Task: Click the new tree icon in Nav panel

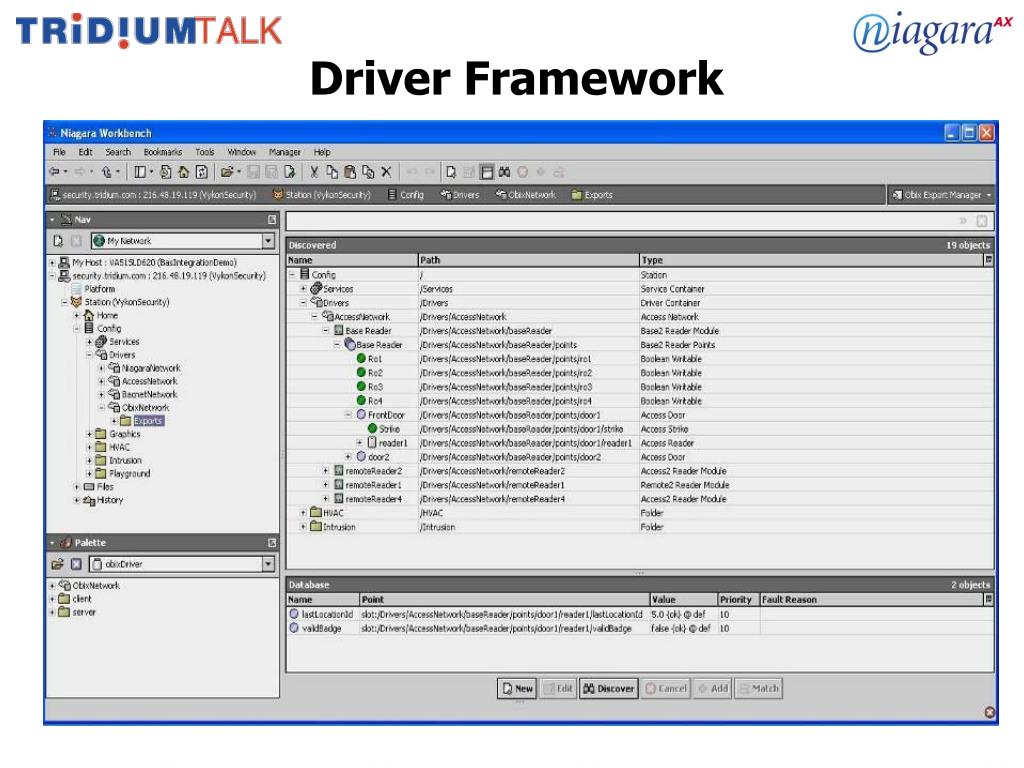Action: [58, 241]
